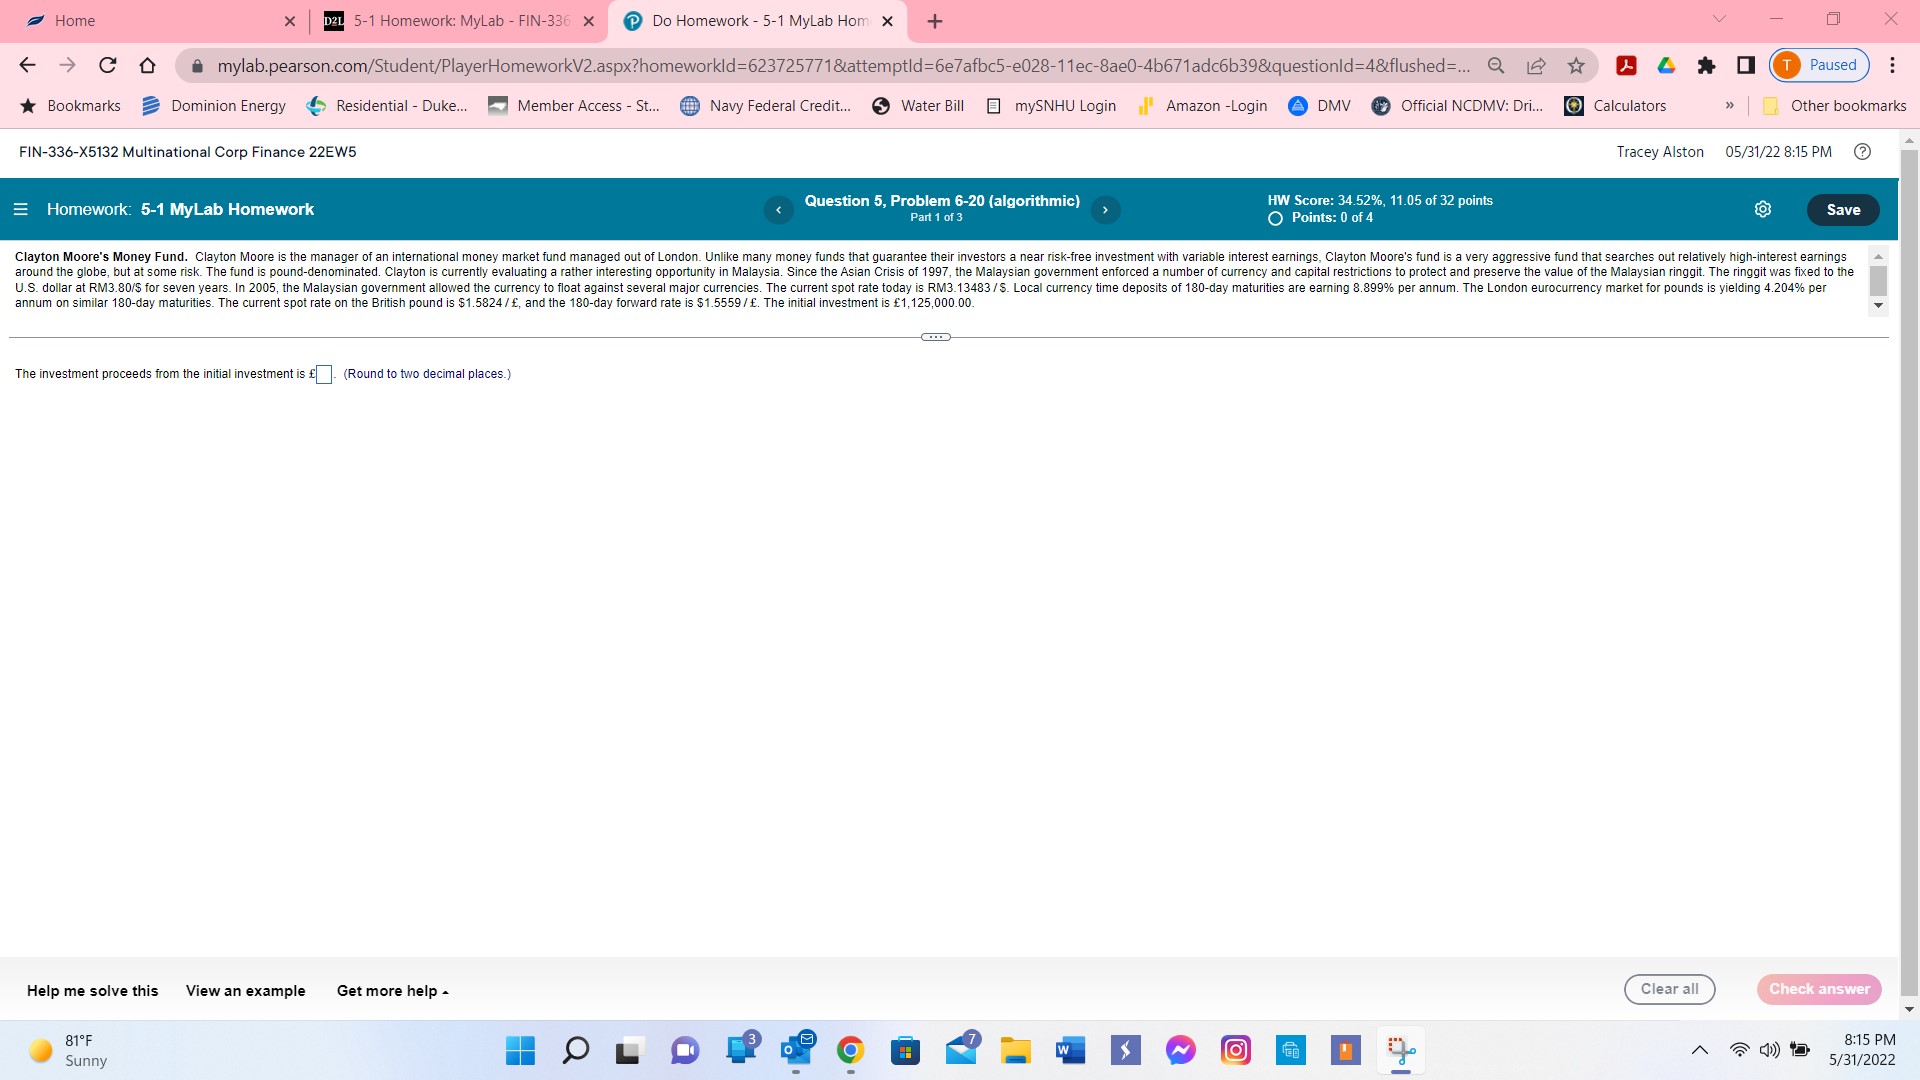Click View an example link

(245, 991)
